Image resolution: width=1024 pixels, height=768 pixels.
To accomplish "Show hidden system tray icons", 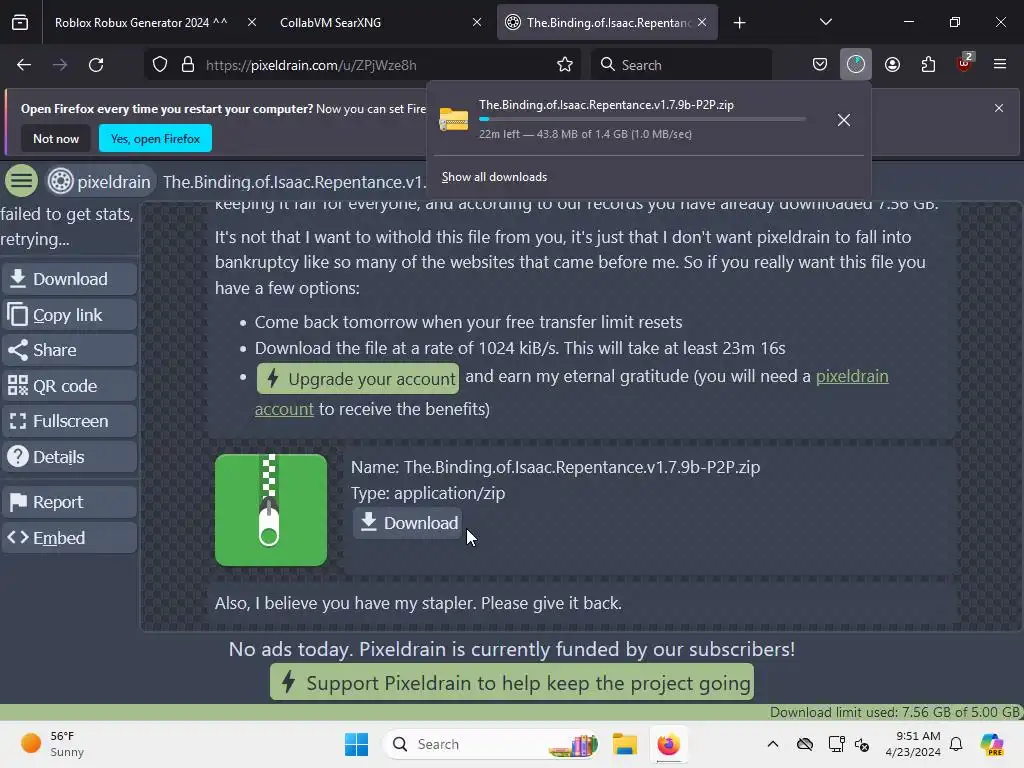I will (773, 744).
